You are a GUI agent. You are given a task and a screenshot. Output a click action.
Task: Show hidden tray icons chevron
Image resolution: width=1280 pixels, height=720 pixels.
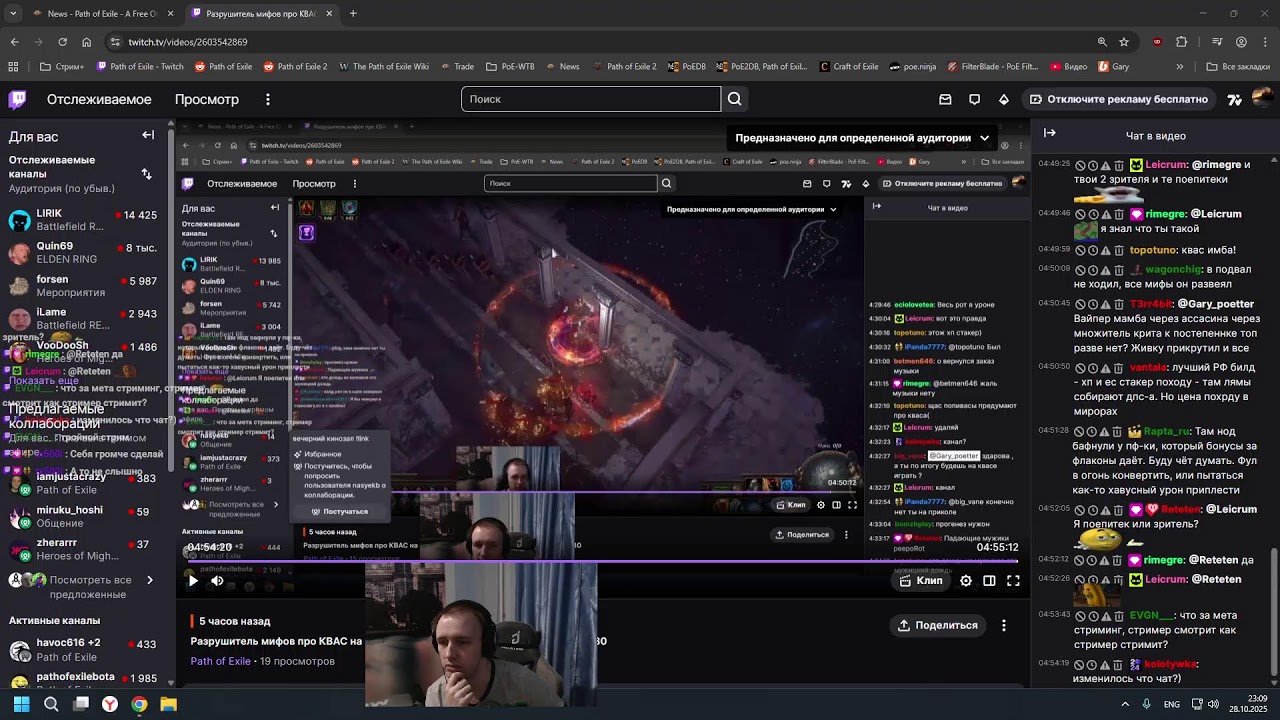(1125, 704)
